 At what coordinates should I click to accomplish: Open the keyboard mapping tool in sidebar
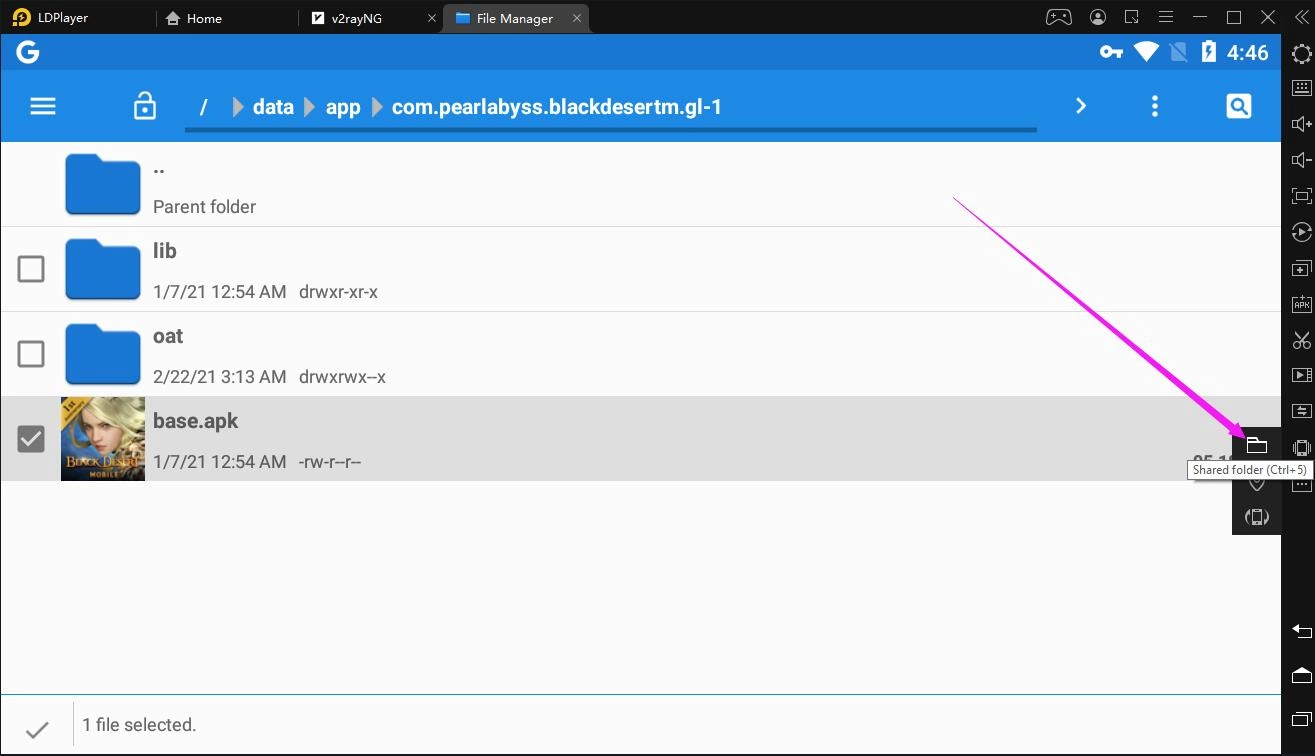pyautogui.click(x=1301, y=88)
